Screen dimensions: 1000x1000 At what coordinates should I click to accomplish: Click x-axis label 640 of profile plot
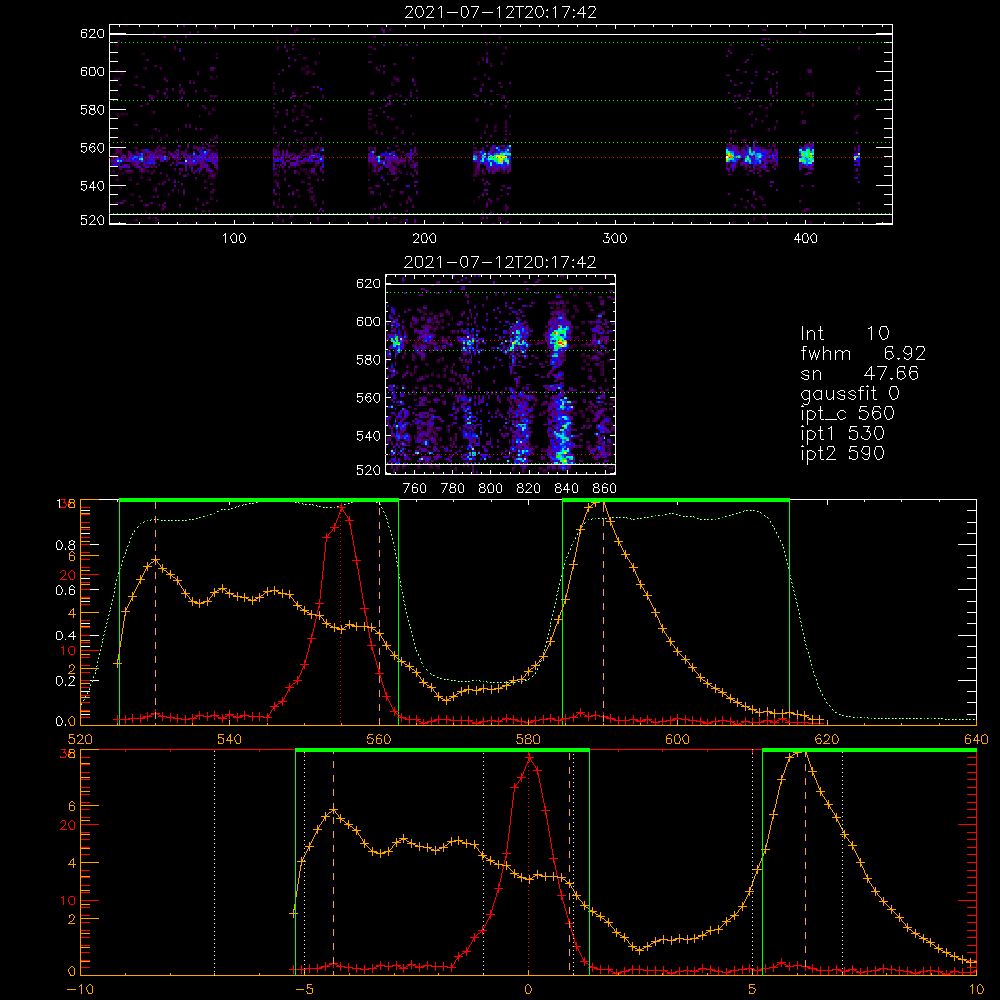tap(976, 739)
